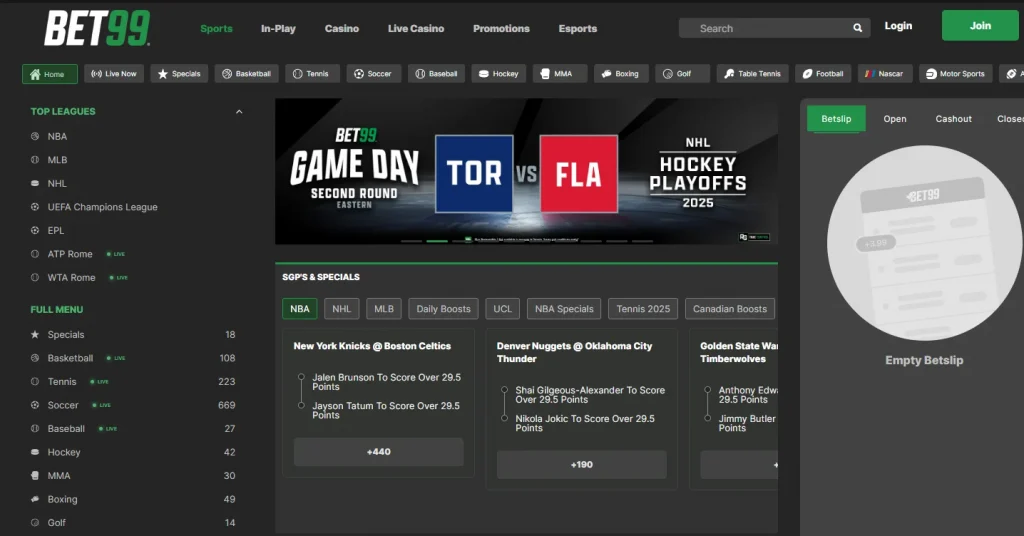This screenshot has height=536, width=1024.
Task: Click the search magnifier icon
Action: point(857,28)
